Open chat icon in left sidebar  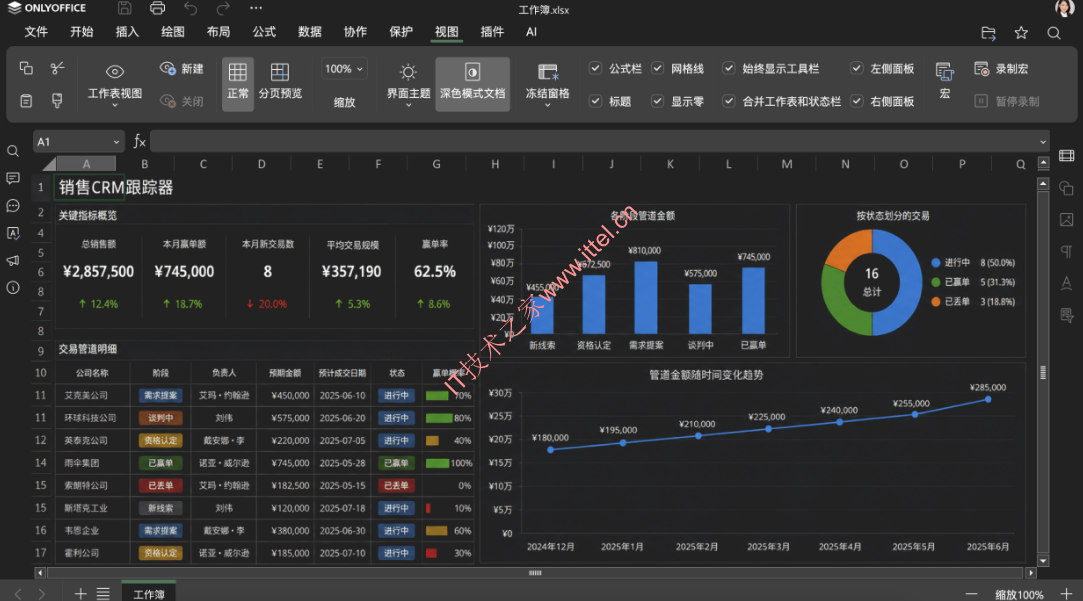pyautogui.click(x=12, y=206)
